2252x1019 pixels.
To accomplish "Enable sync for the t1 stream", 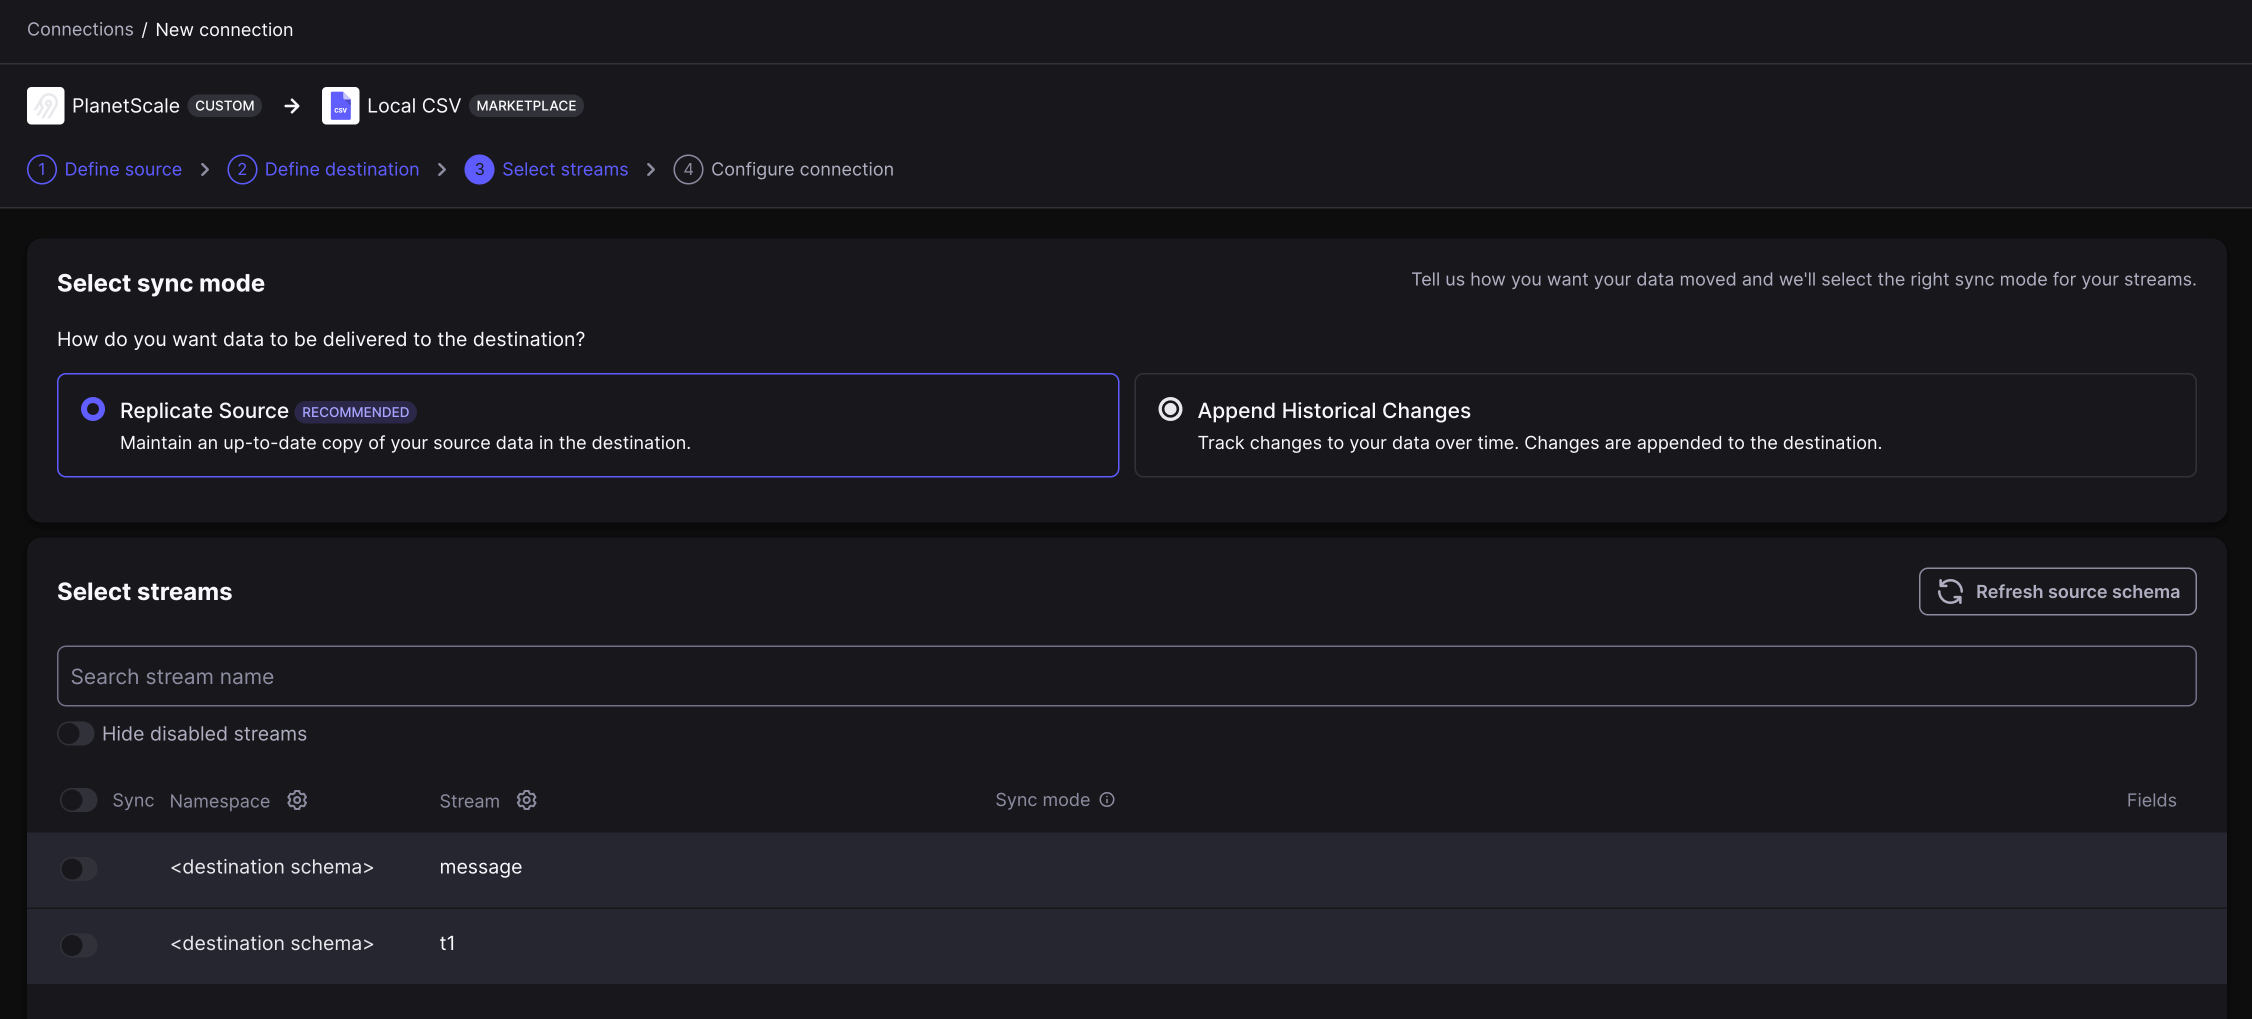I will (x=78, y=945).
